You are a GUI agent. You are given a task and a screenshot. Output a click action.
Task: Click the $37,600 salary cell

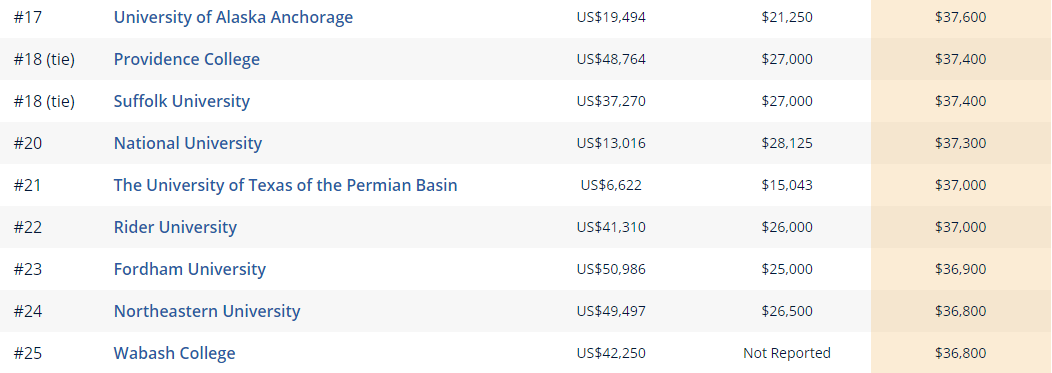point(961,17)
